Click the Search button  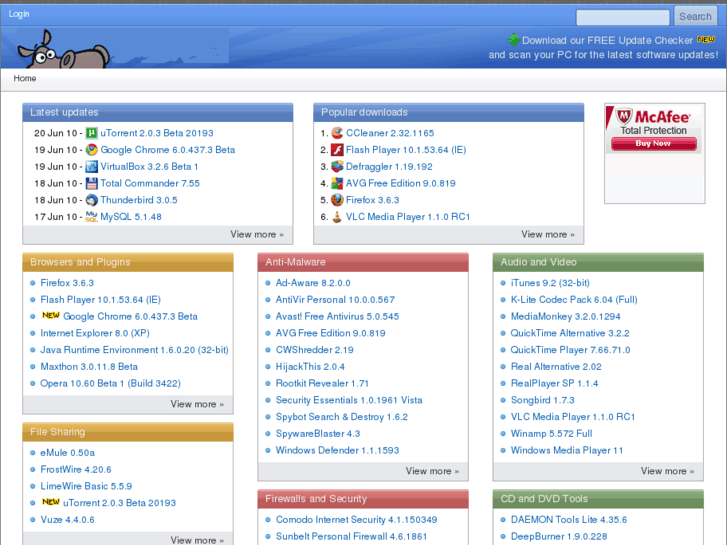[x=695, y=17]
